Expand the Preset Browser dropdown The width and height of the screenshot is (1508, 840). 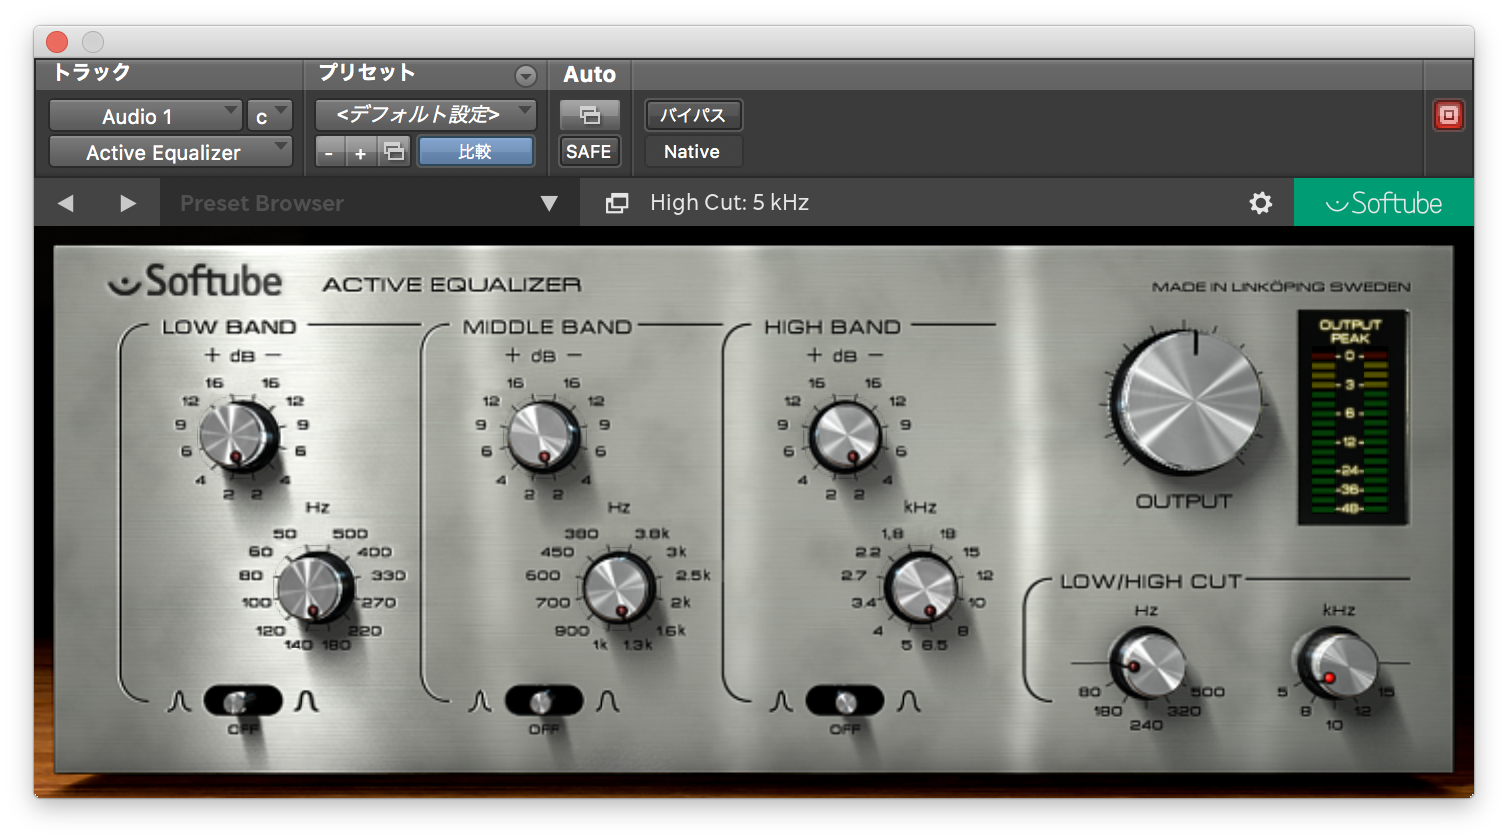click(x=548, y=202)
